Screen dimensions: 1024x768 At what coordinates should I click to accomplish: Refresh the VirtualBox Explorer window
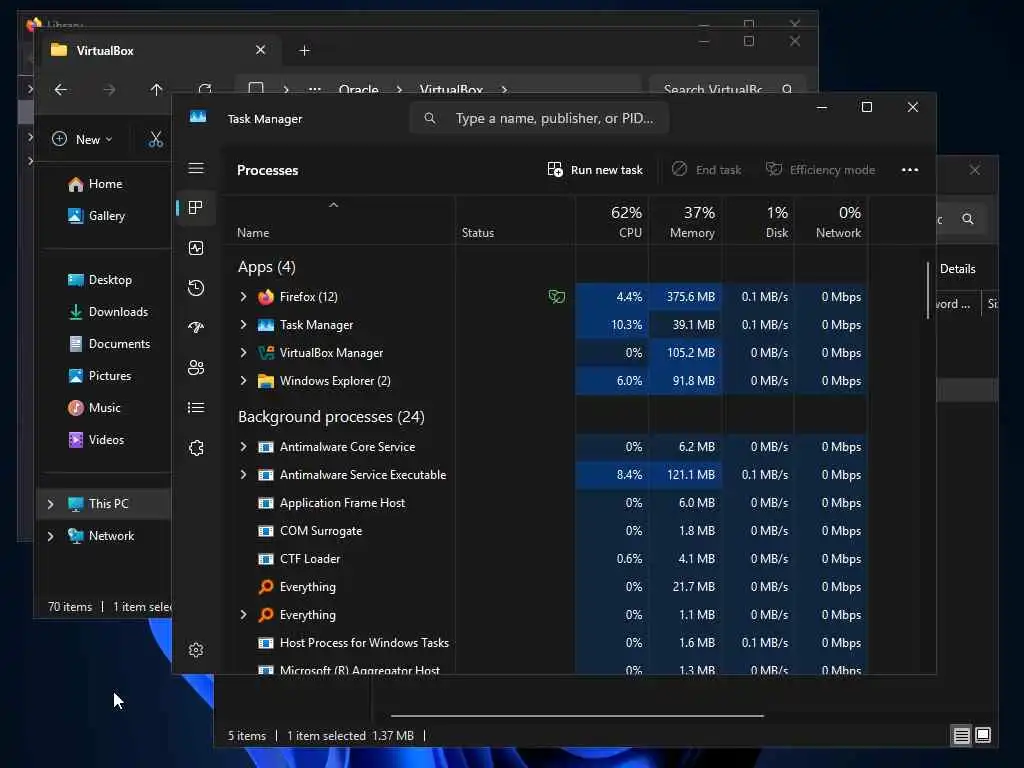204,89
